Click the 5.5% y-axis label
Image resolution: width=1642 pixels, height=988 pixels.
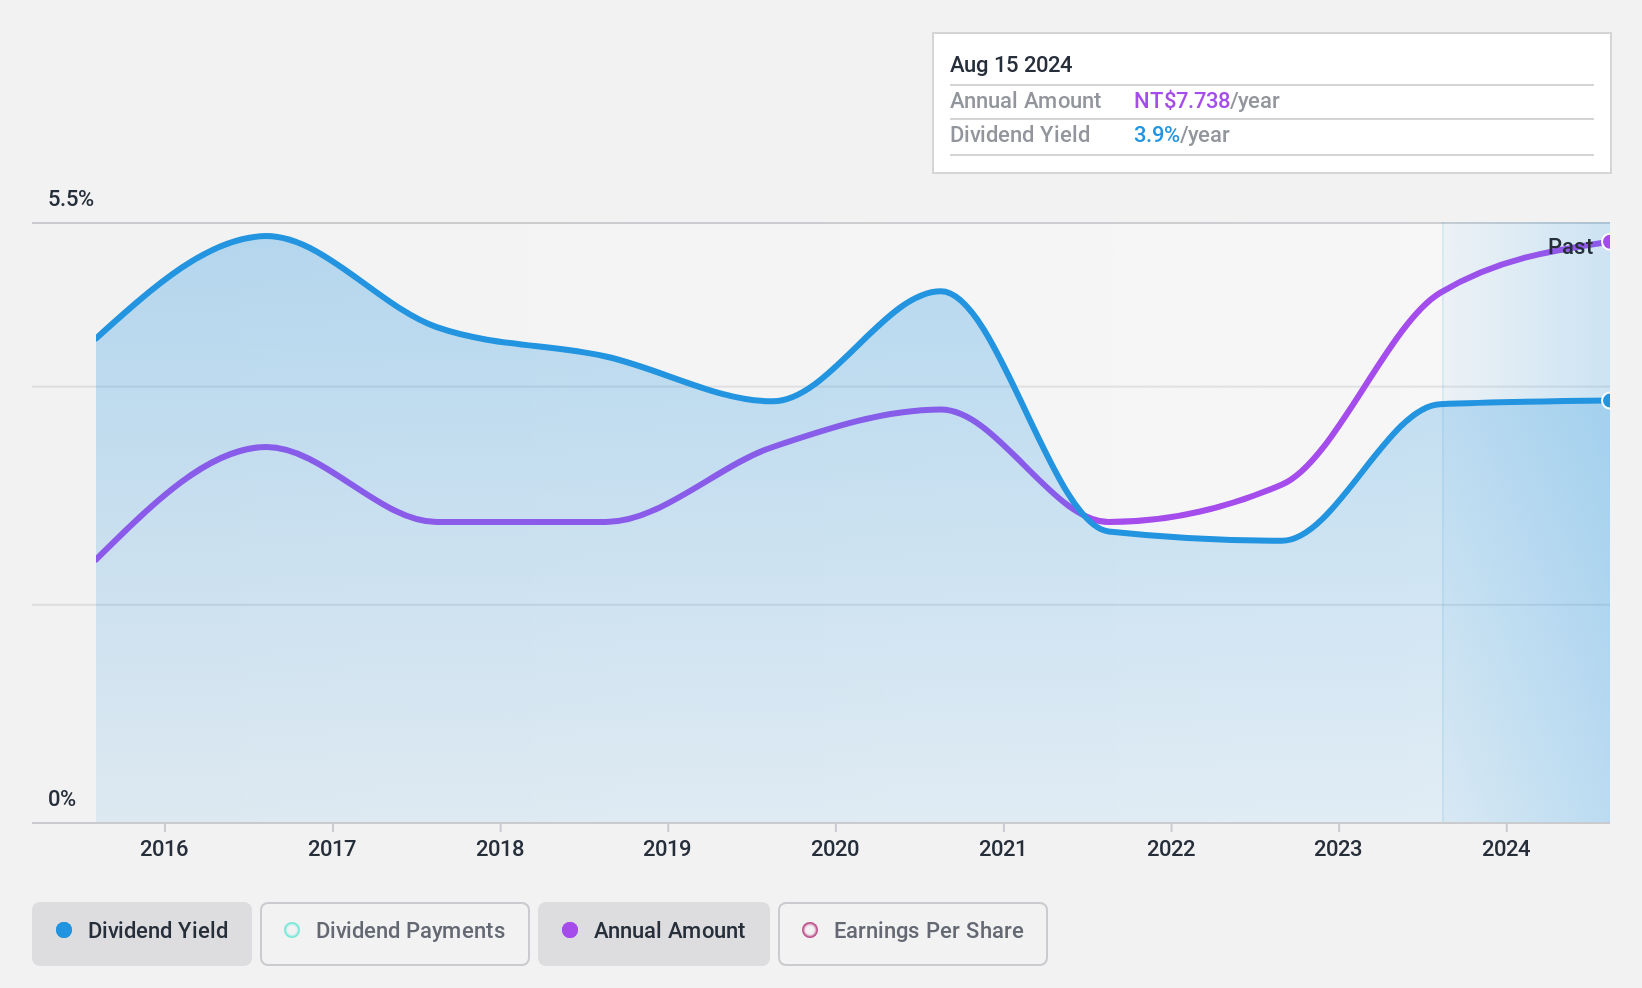[71, 199]
